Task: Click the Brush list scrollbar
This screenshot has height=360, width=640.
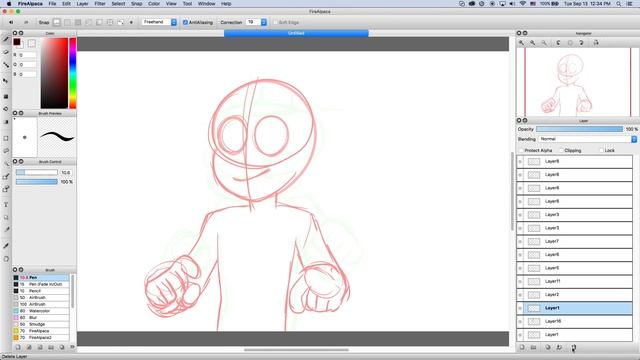Action: tap(73, 292)
